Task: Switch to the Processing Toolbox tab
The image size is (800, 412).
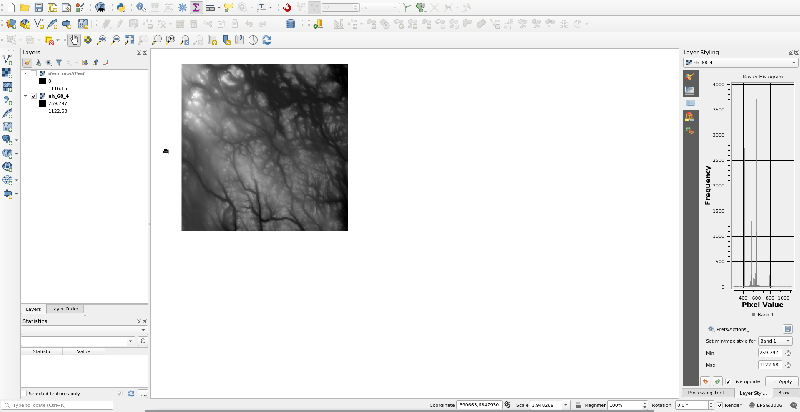Action: click(707, 393)
